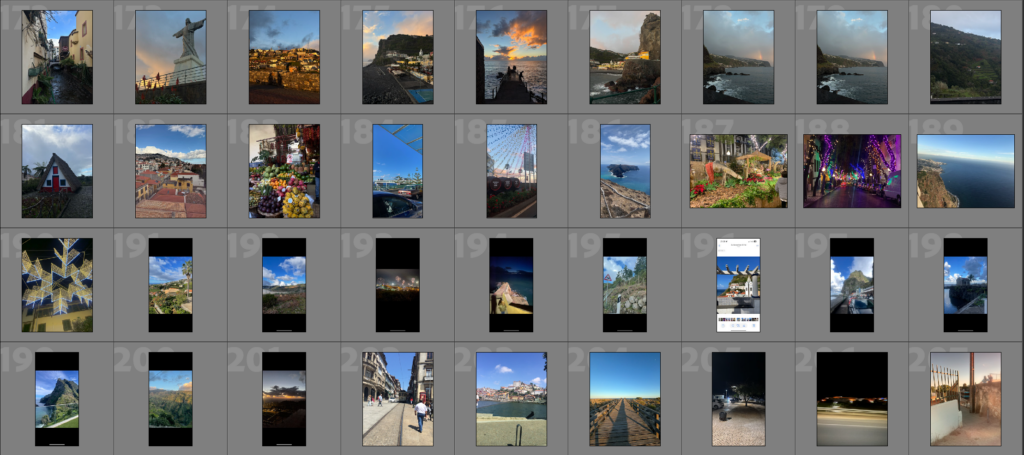This screenshot has height=455, width=1024.
Task: Open the blurry night lights landscape photo
Action: tap(852, 398)
